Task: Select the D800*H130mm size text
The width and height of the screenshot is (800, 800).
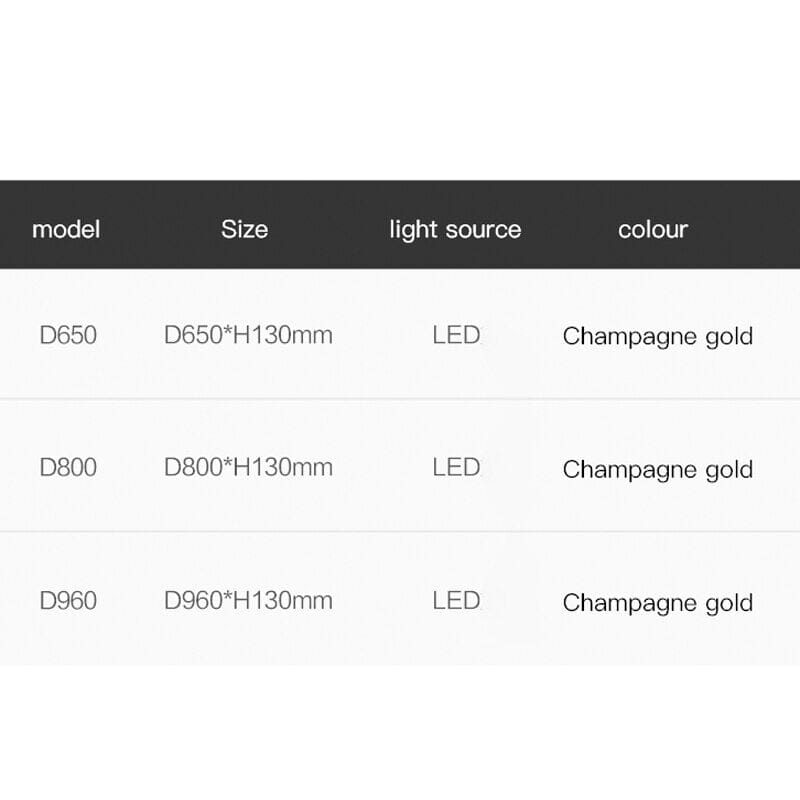Action: click(x=248, y=467)
